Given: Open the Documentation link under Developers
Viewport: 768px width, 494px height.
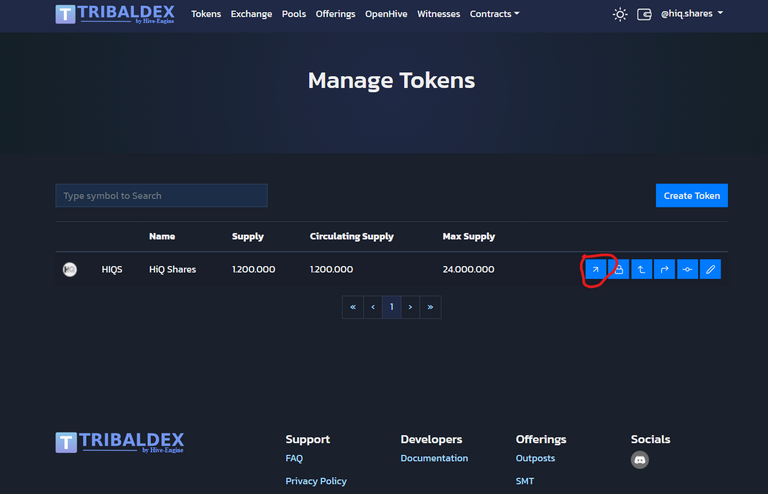Looking at the screenshot, I should 434,458.
